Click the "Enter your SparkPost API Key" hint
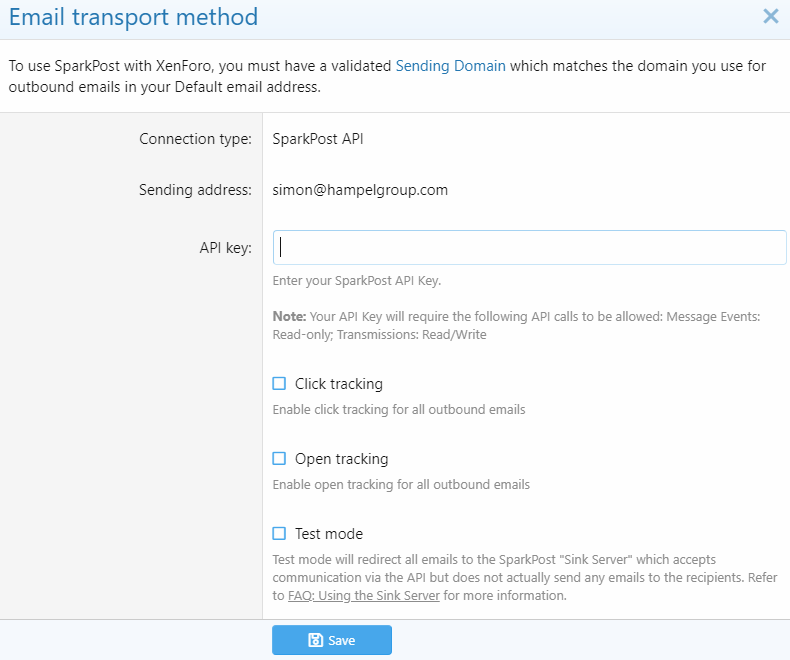The height and width of the screenshot is (660, 790). point(356,281)
